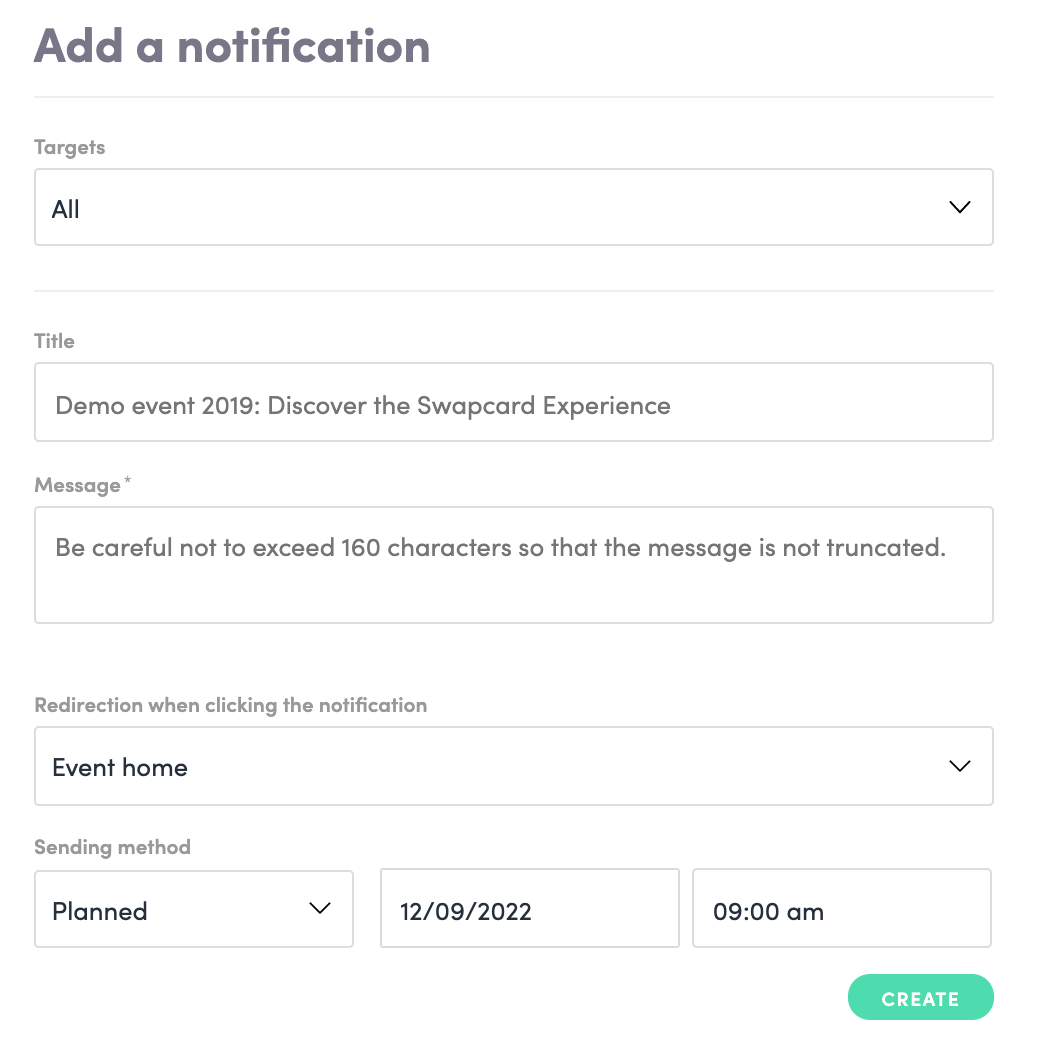Open the Targets dropdown showing All
This screenshot has height=1054, width=1038.
(513, 208)
